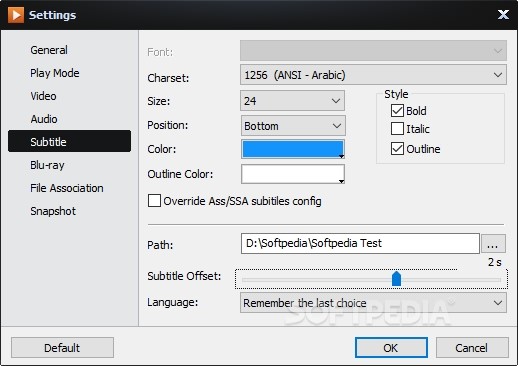Click the Cancel button
518x366 pixels.
click(x=472, y=348)
